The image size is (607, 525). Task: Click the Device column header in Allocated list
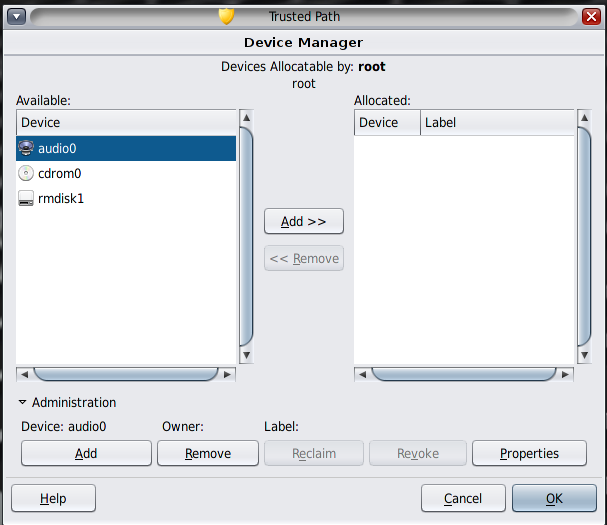coord(387,122)
